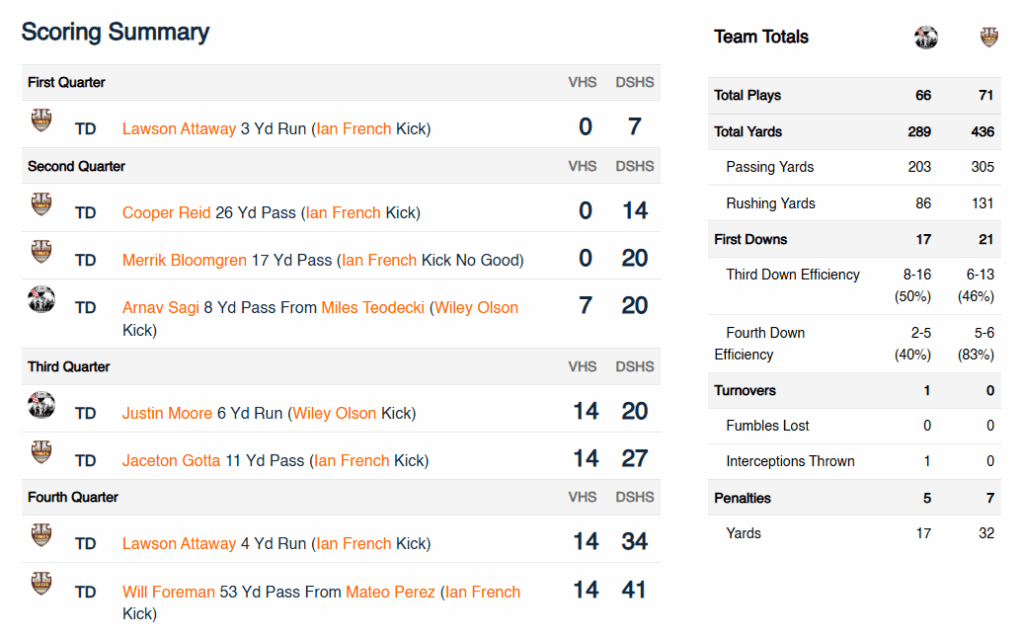
Task: Click the team logo beside Attaway's 3 Yd Run
Action: [x=41, y=121]
